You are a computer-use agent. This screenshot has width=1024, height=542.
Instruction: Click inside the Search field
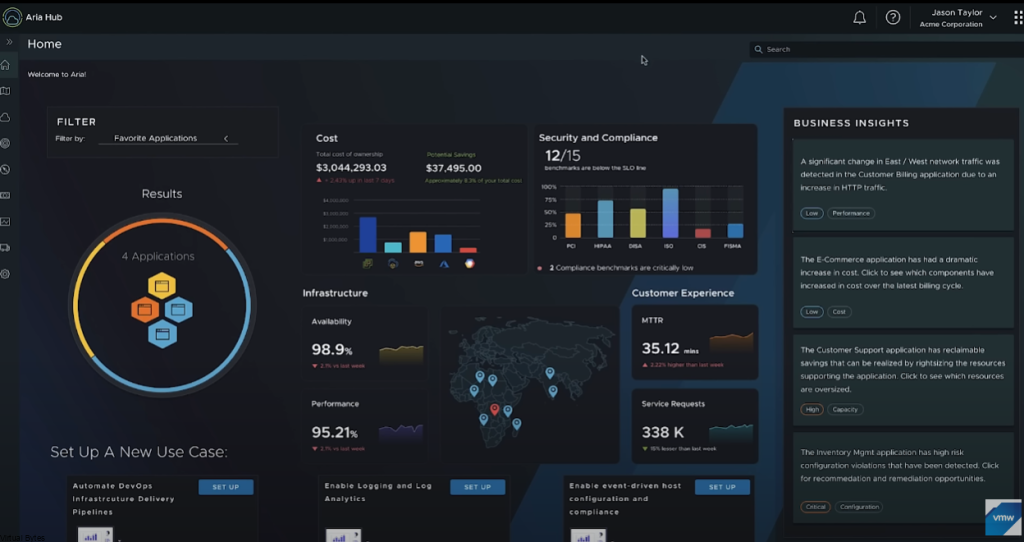tap(888, 49)
